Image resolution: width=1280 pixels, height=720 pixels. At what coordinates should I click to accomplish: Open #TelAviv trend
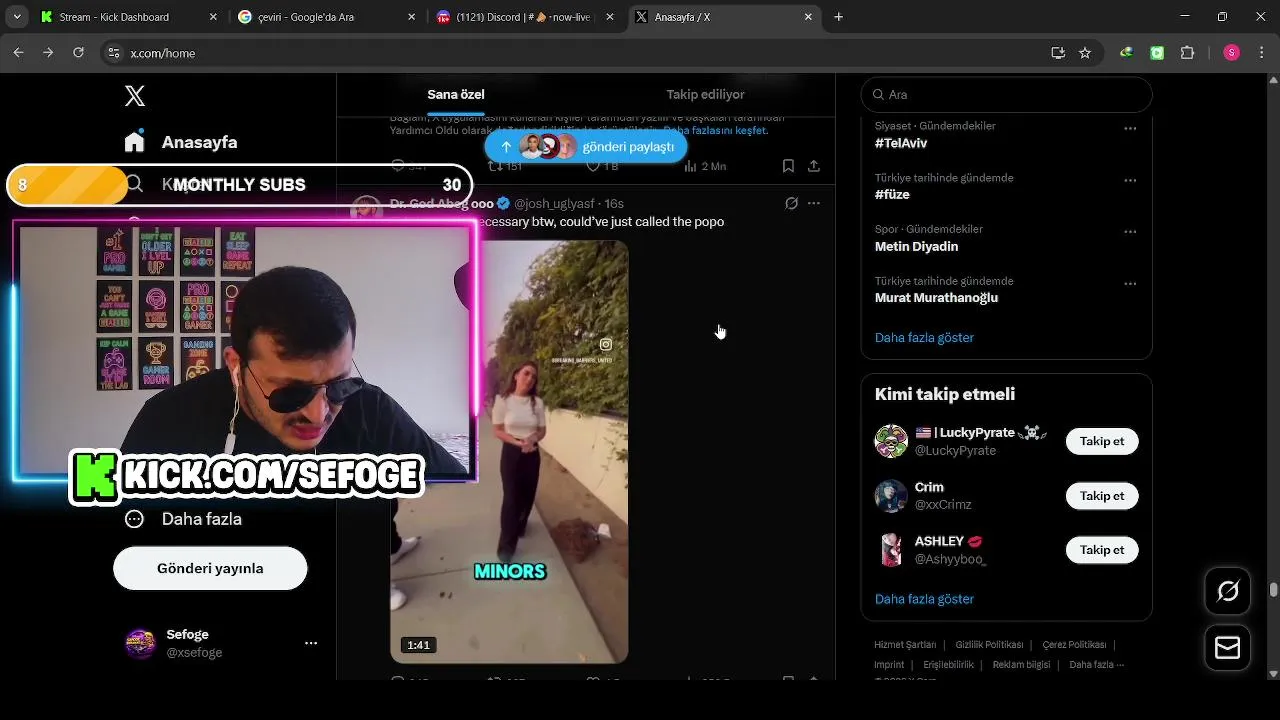pos(900,143)
